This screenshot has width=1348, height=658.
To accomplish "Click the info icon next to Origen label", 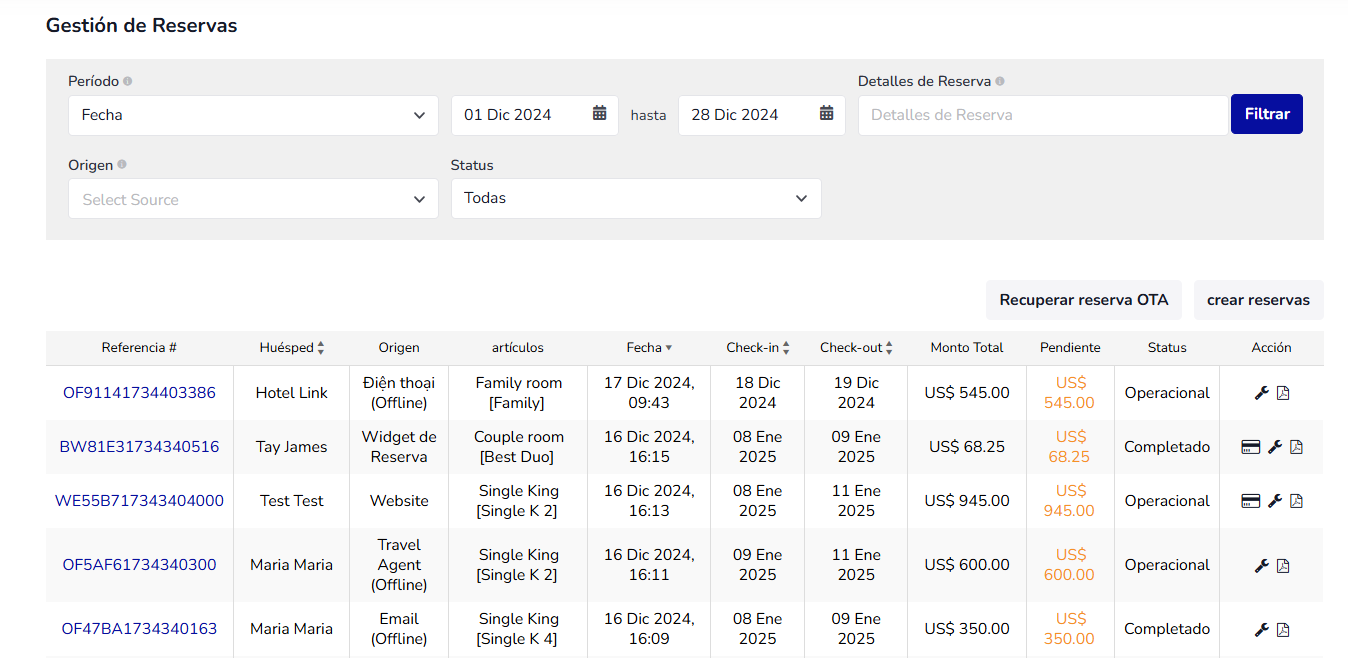I will coord(122,165).
